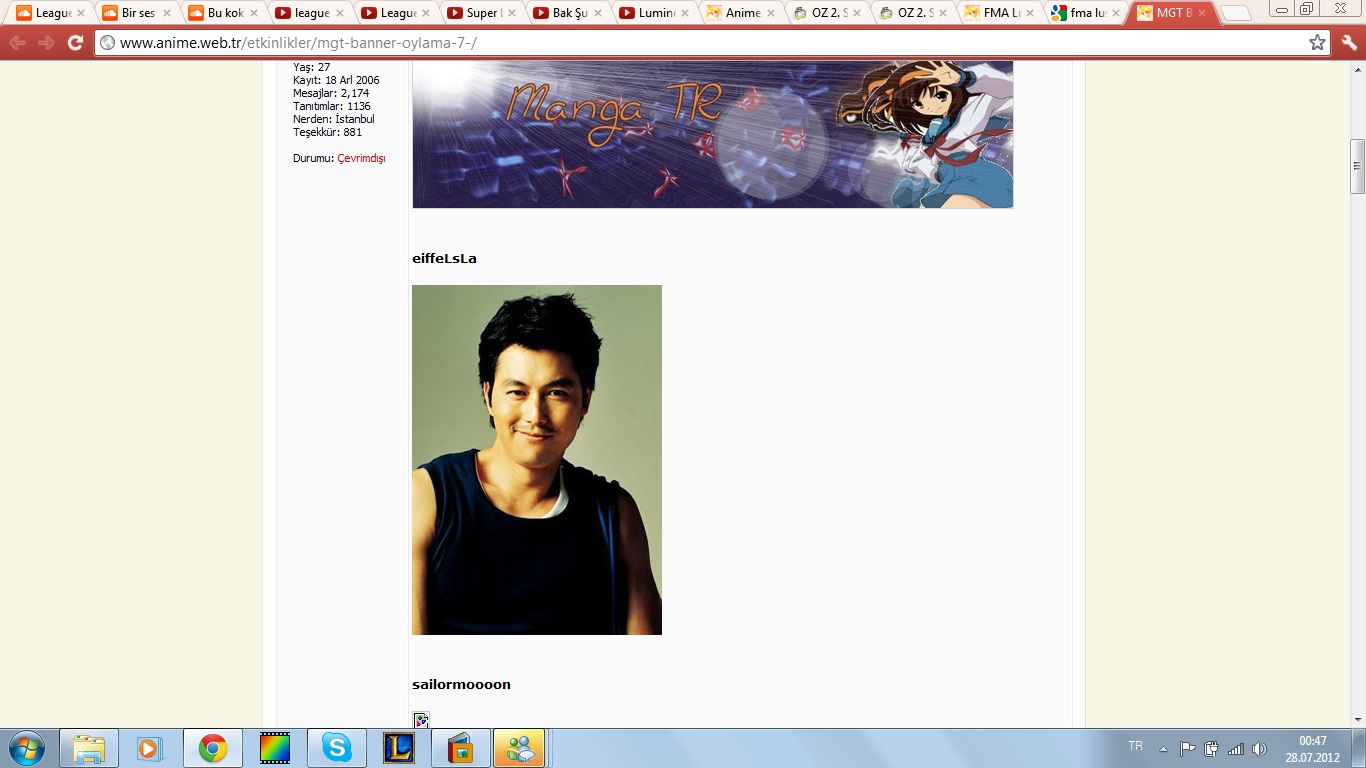This screenshot has width=1366, height=768.
Task: Click the 'eiffeLsLa' username heading
Action: [x=444, y=258]
